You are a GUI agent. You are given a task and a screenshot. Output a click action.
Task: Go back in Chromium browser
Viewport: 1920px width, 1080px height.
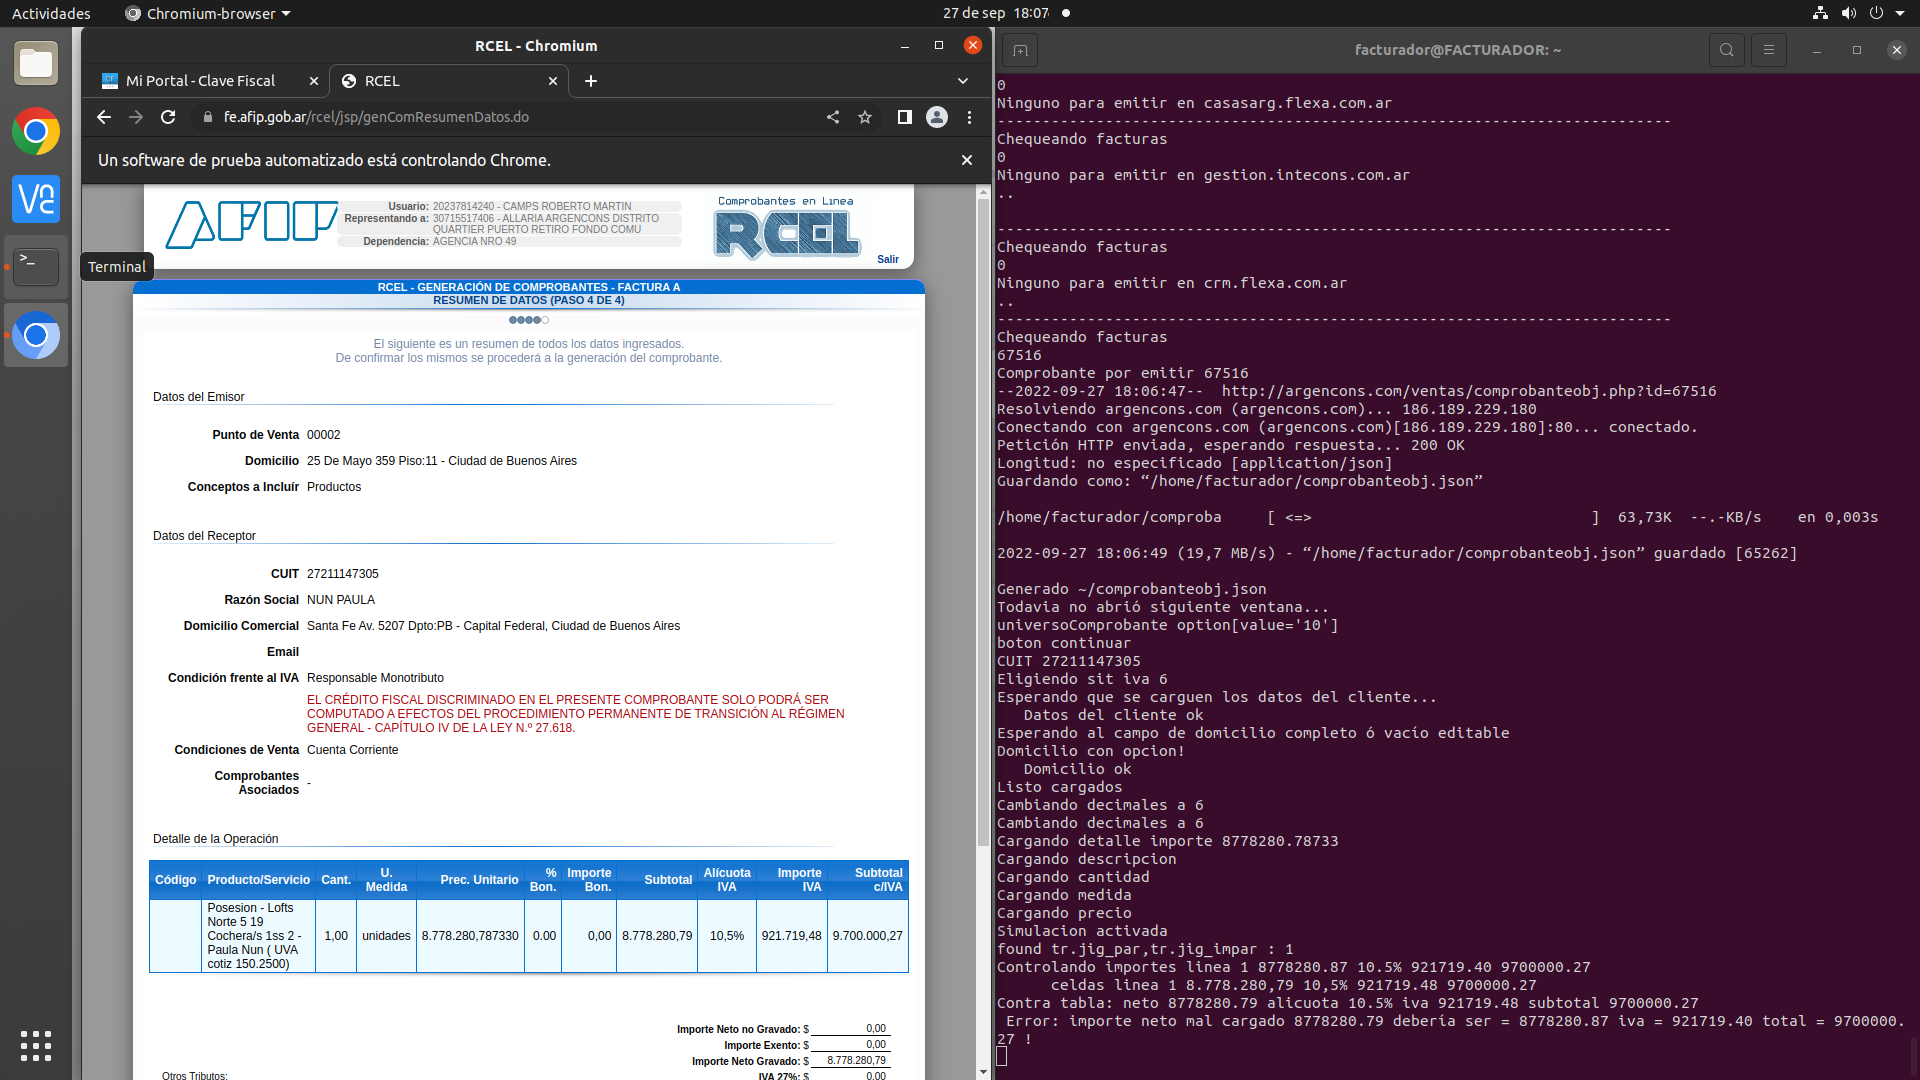[104, 117]
